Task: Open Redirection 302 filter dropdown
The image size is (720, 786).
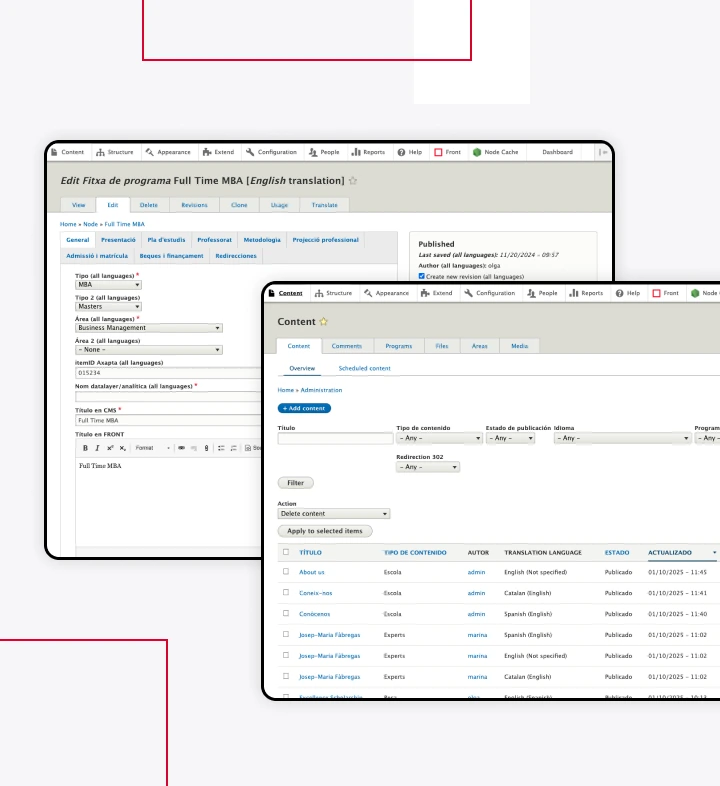Action: (x=428, y=467)
